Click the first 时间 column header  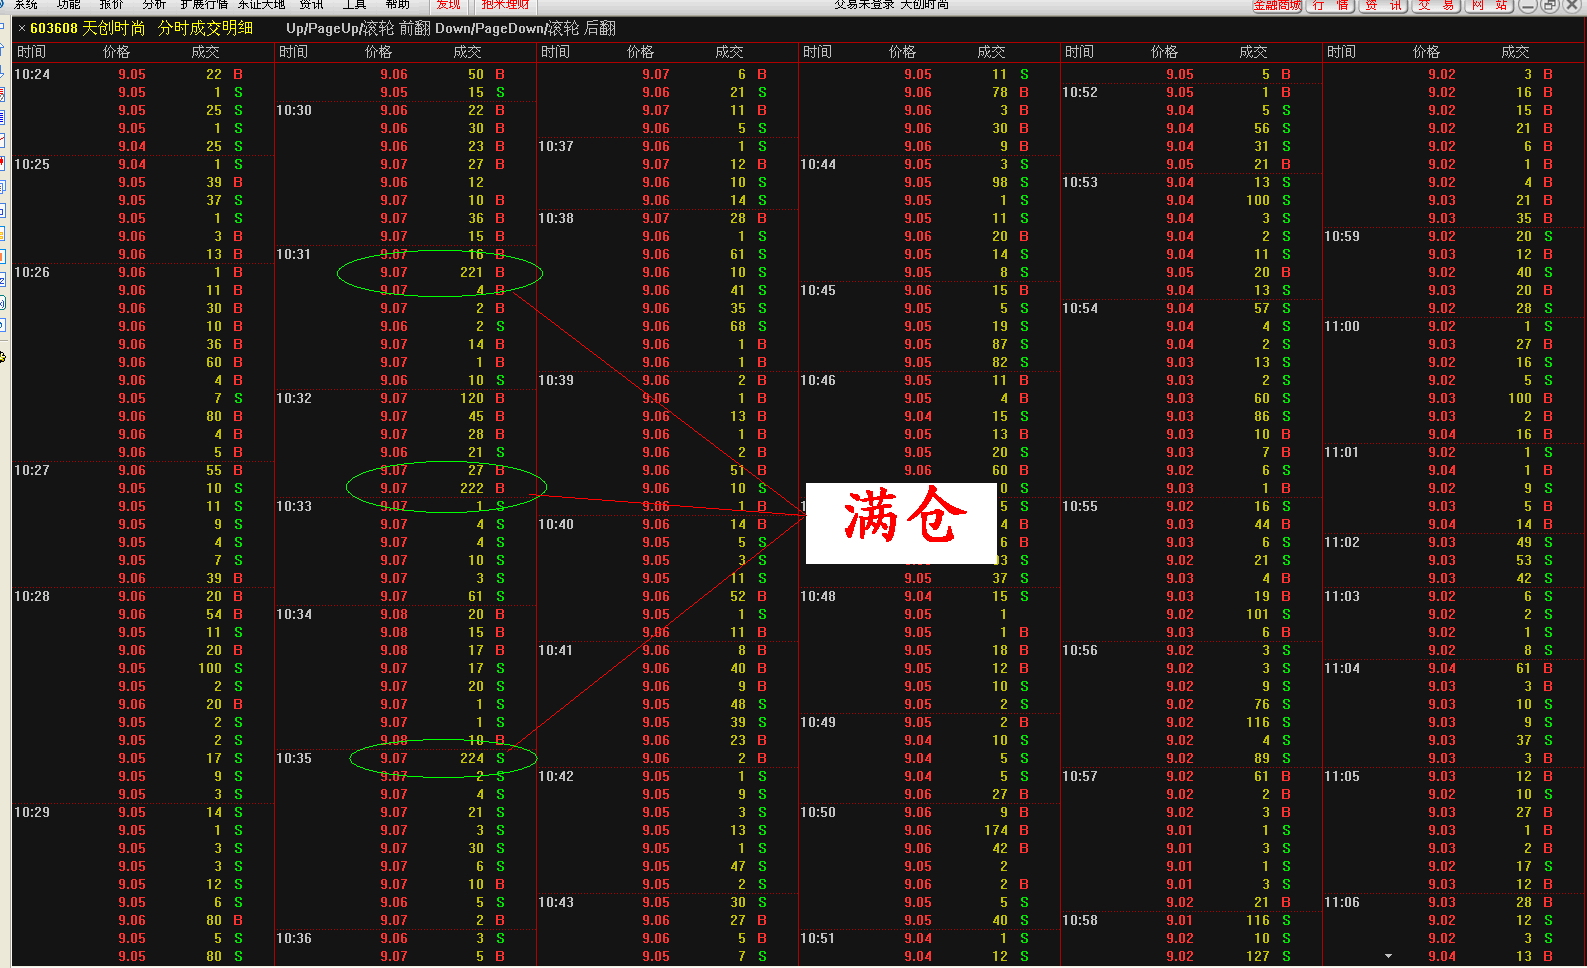pyautogui.click(x=31, y=52)
